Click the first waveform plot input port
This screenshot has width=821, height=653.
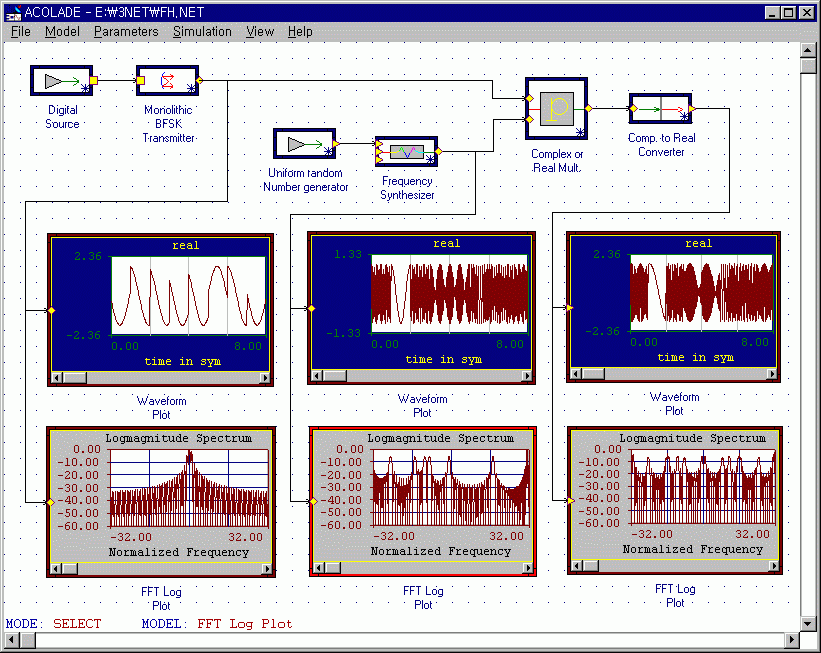51,311
